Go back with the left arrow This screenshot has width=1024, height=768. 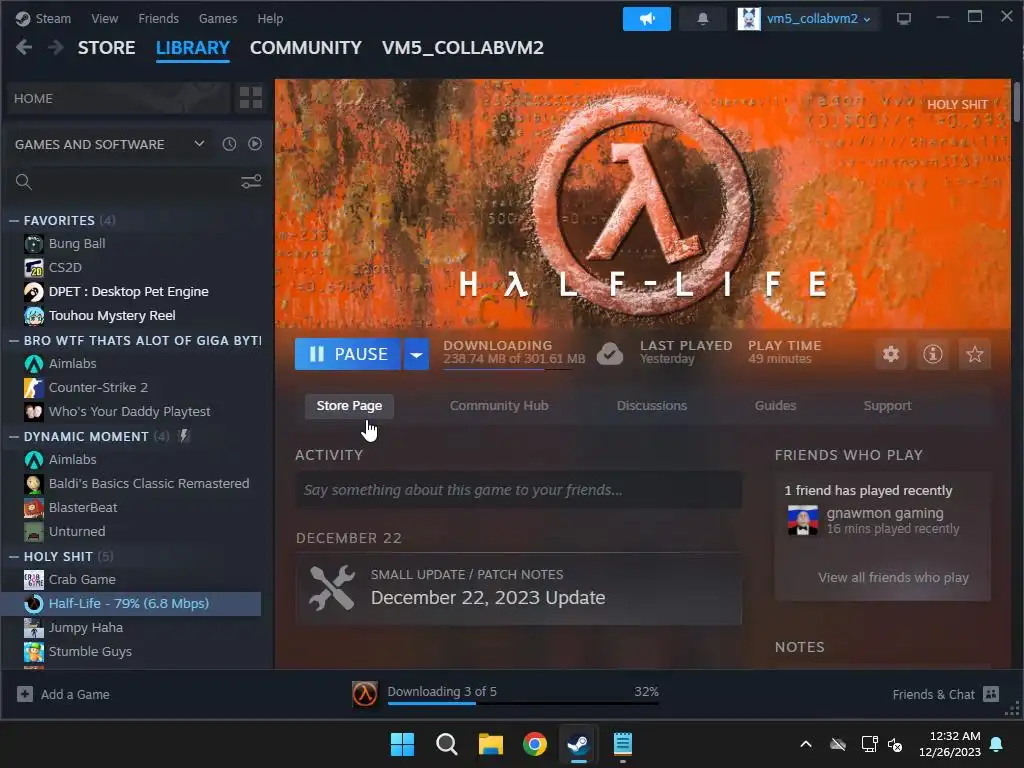(x=24, y=48)
